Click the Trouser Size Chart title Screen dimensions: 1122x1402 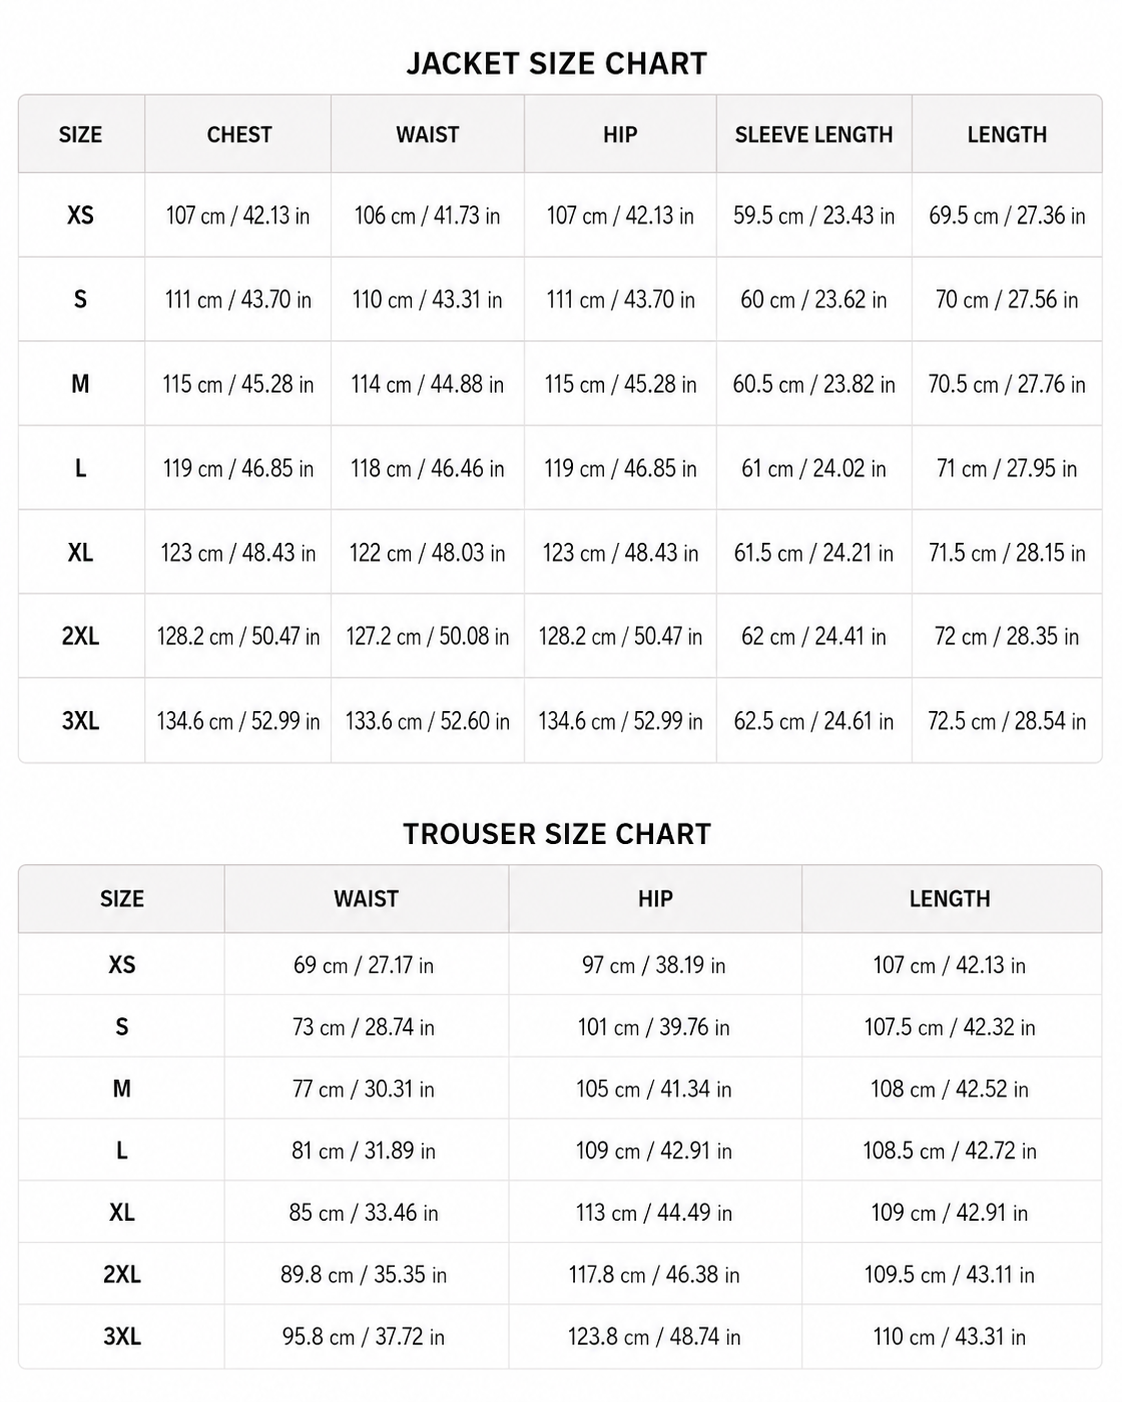556,834
